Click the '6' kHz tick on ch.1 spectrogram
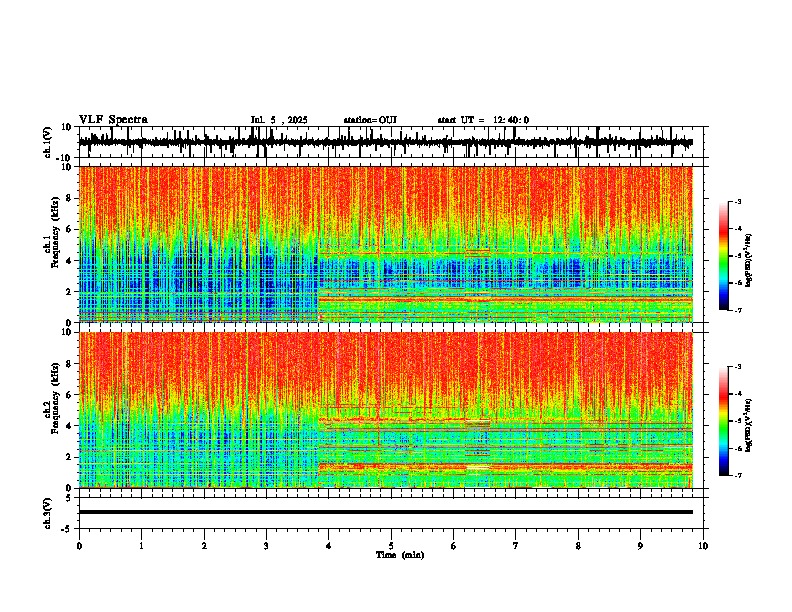 point(70,230)
